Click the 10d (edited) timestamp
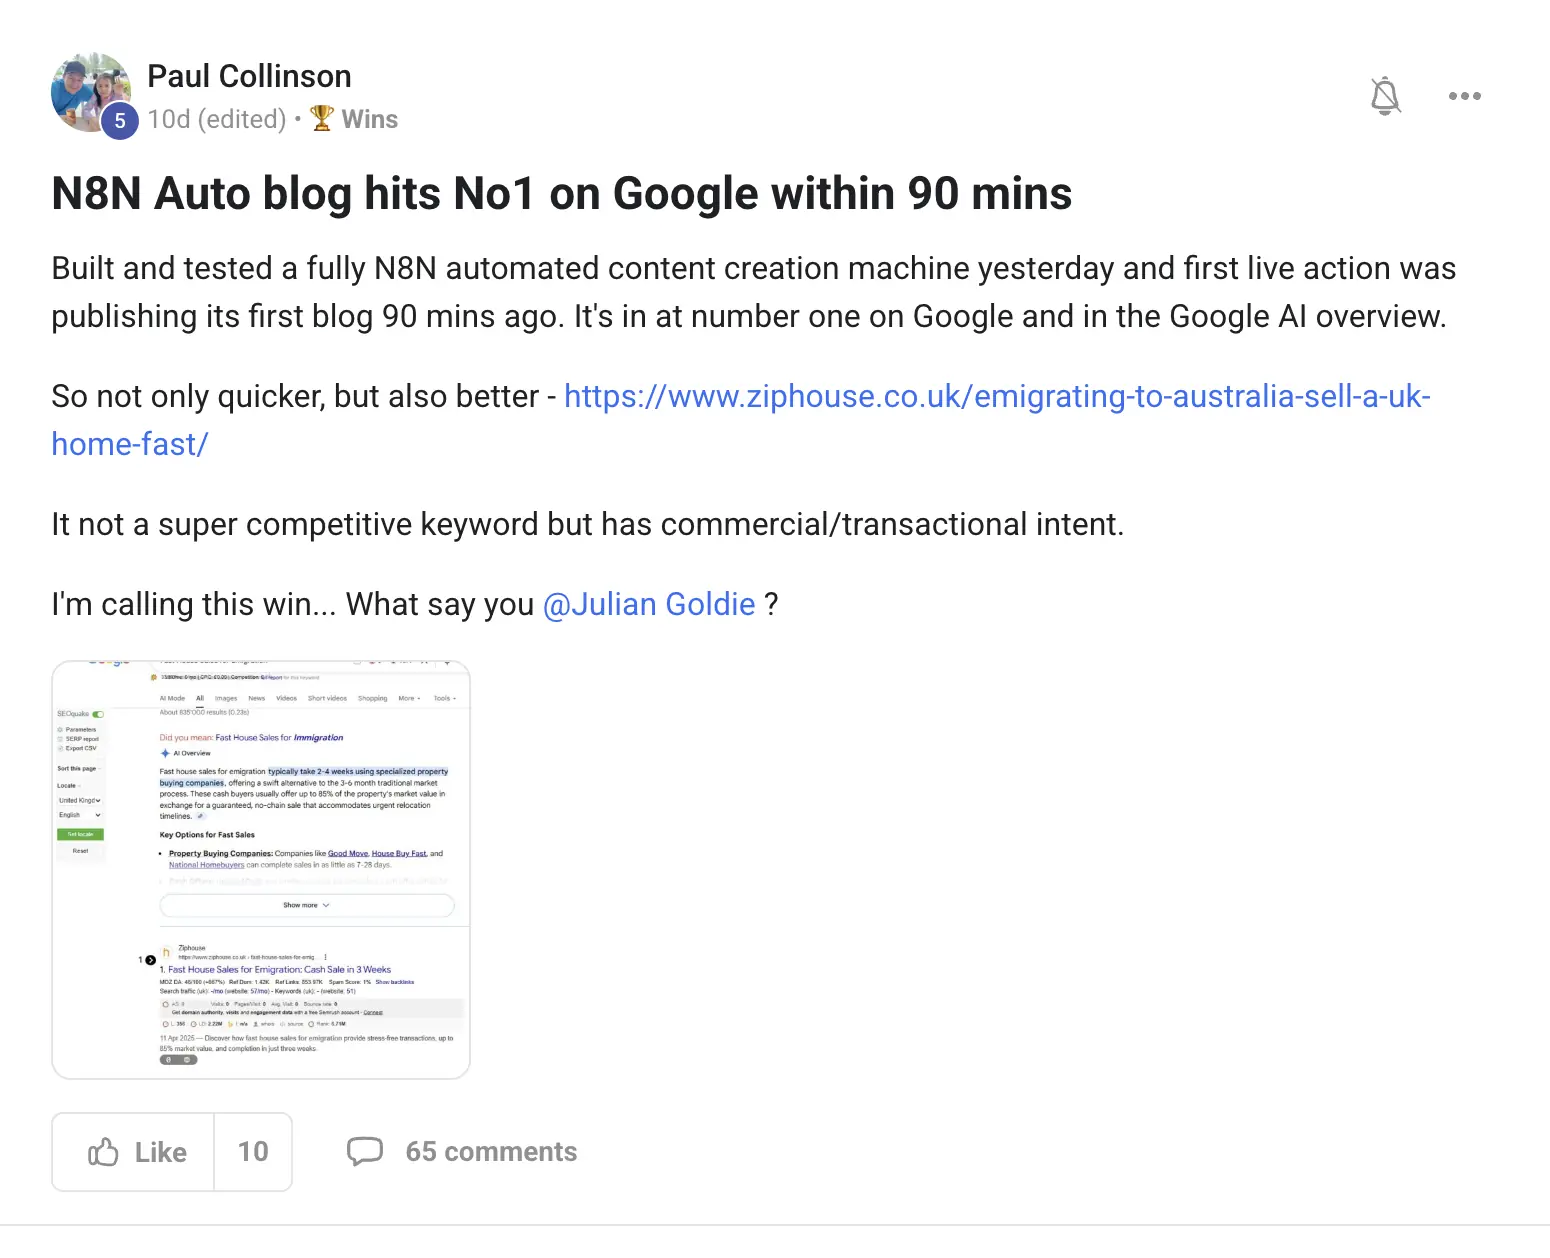The image size is (1550, 1258). (x=217, y=119)
